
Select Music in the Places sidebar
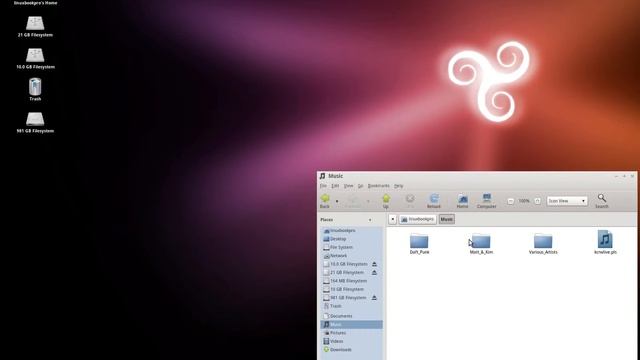pos(351,324)
